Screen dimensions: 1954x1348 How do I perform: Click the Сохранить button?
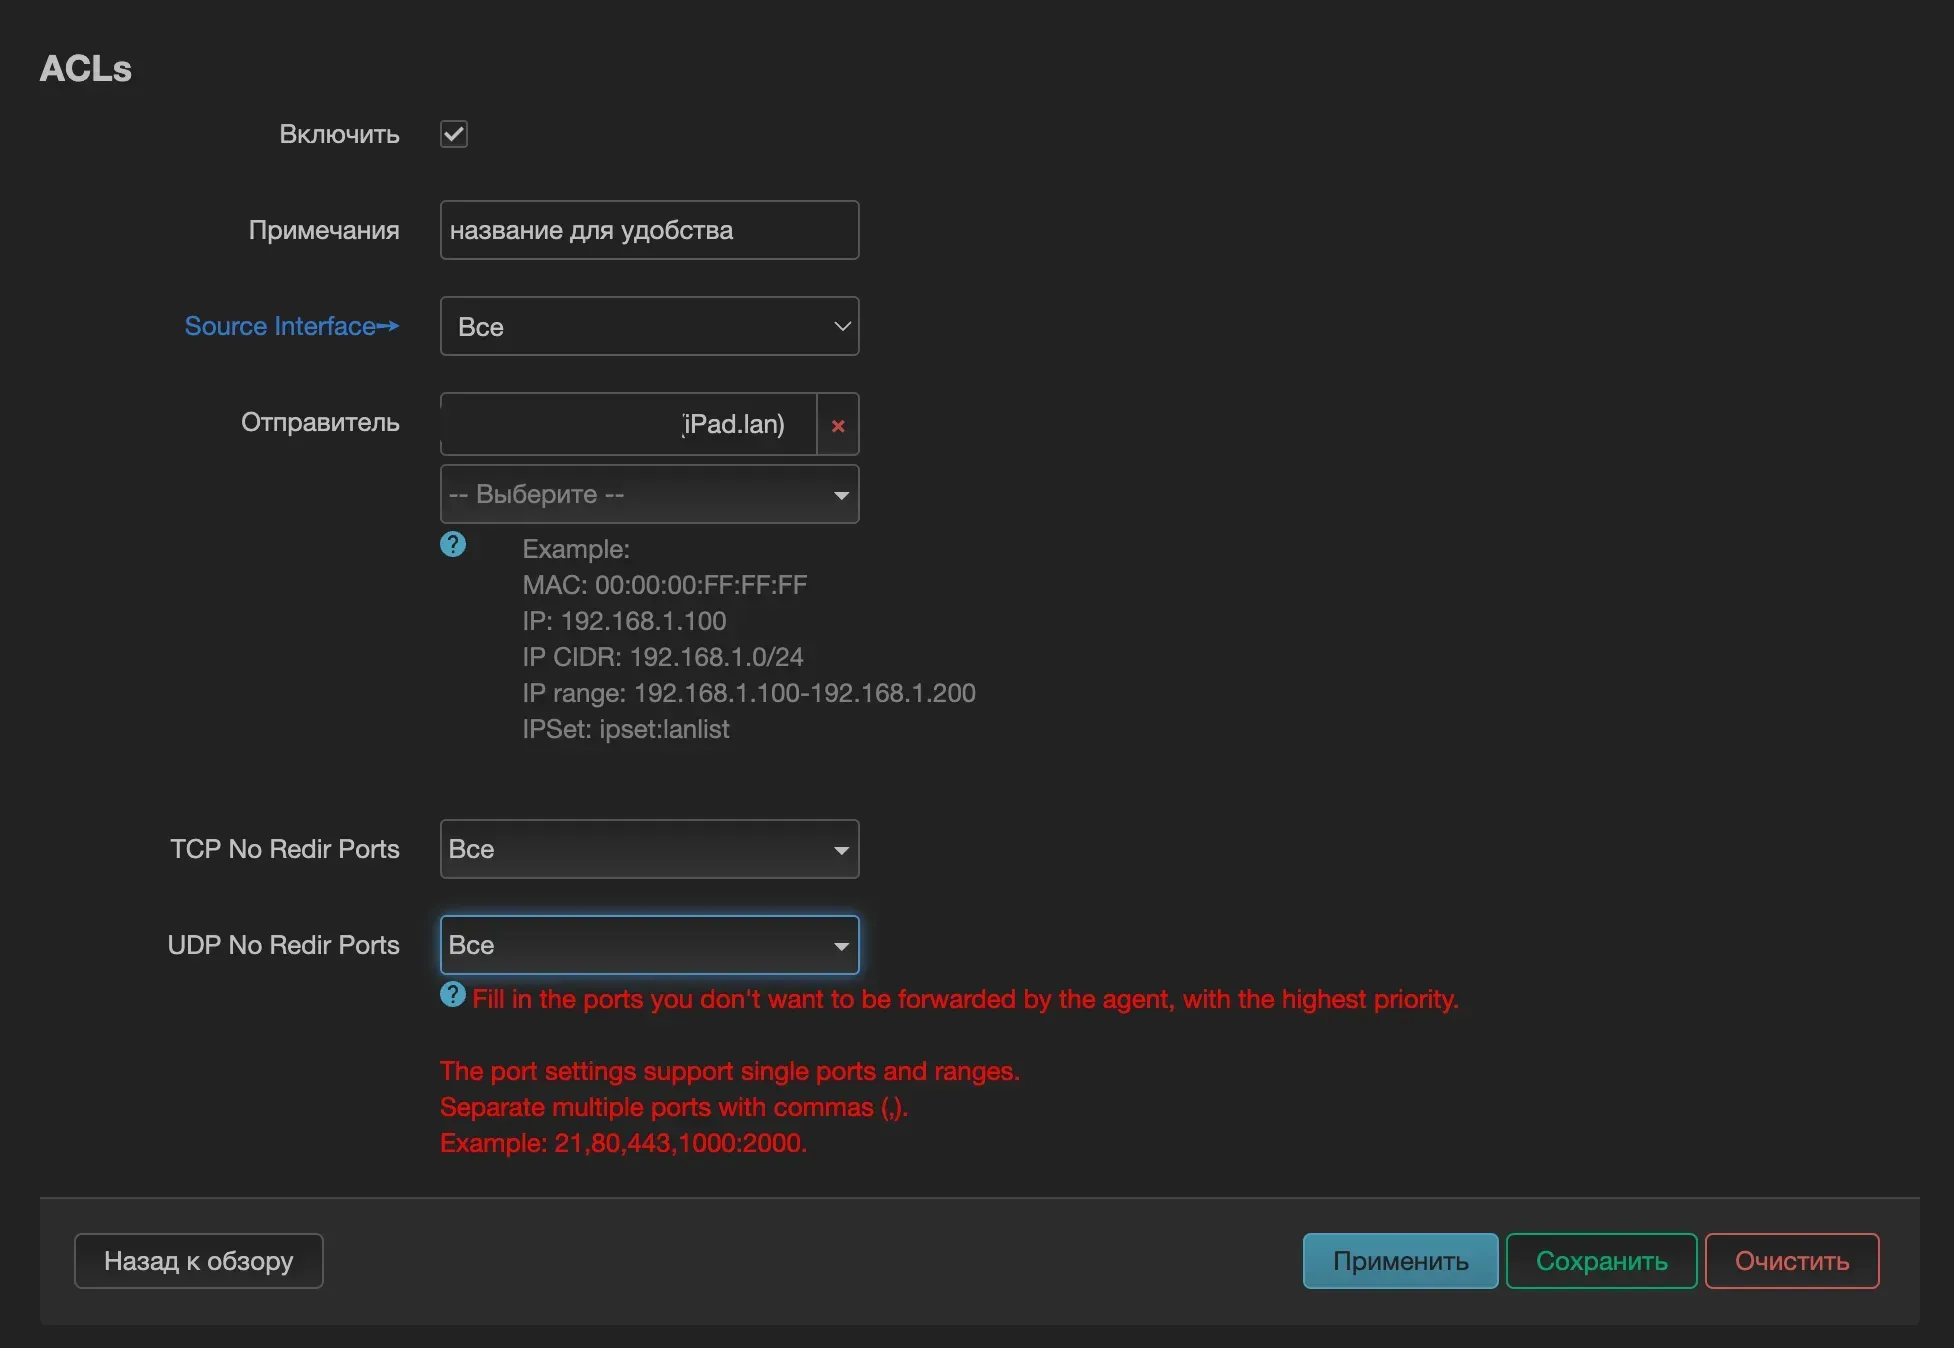(1601, 1261)
